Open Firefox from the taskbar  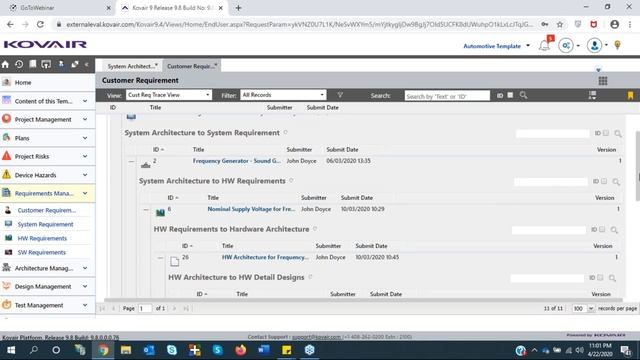coord(241,350)
